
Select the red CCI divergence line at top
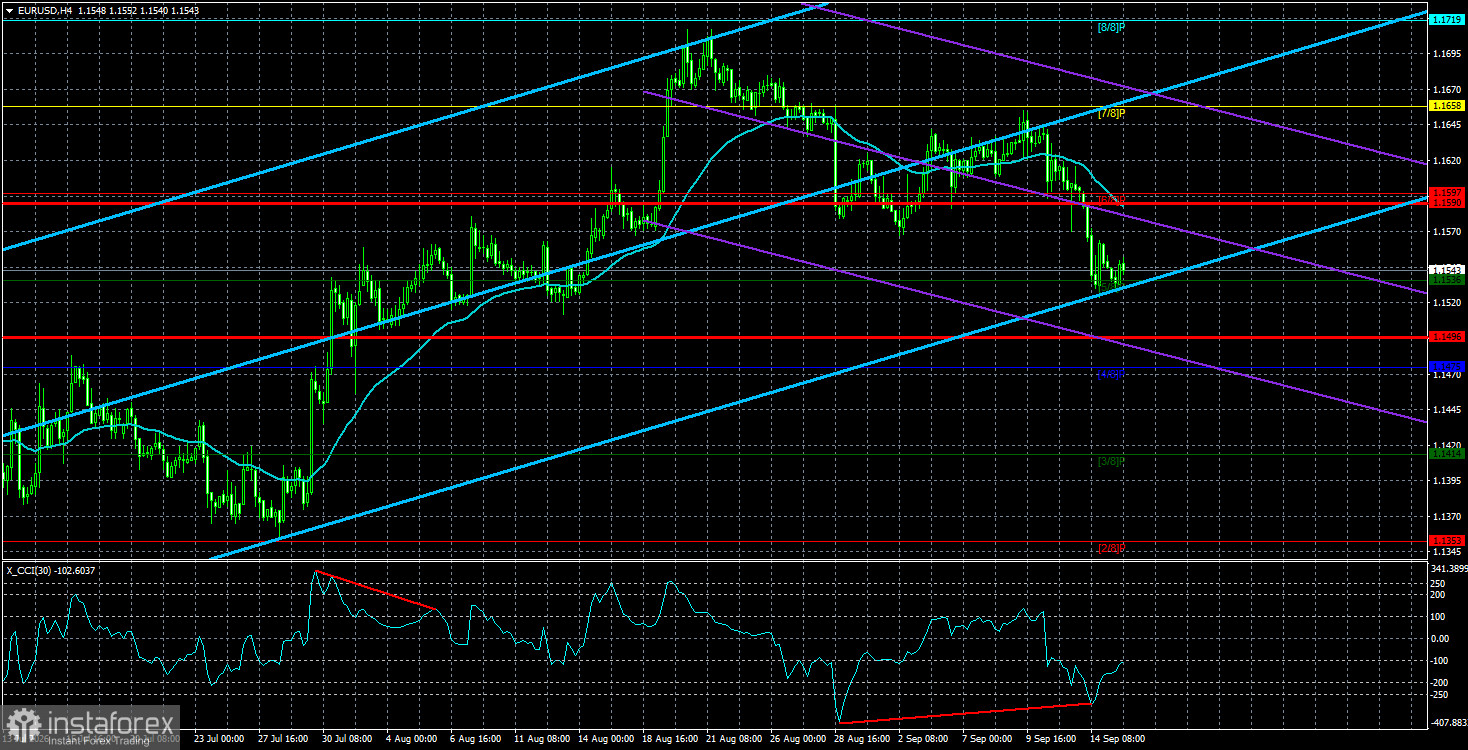pos(376,590)
